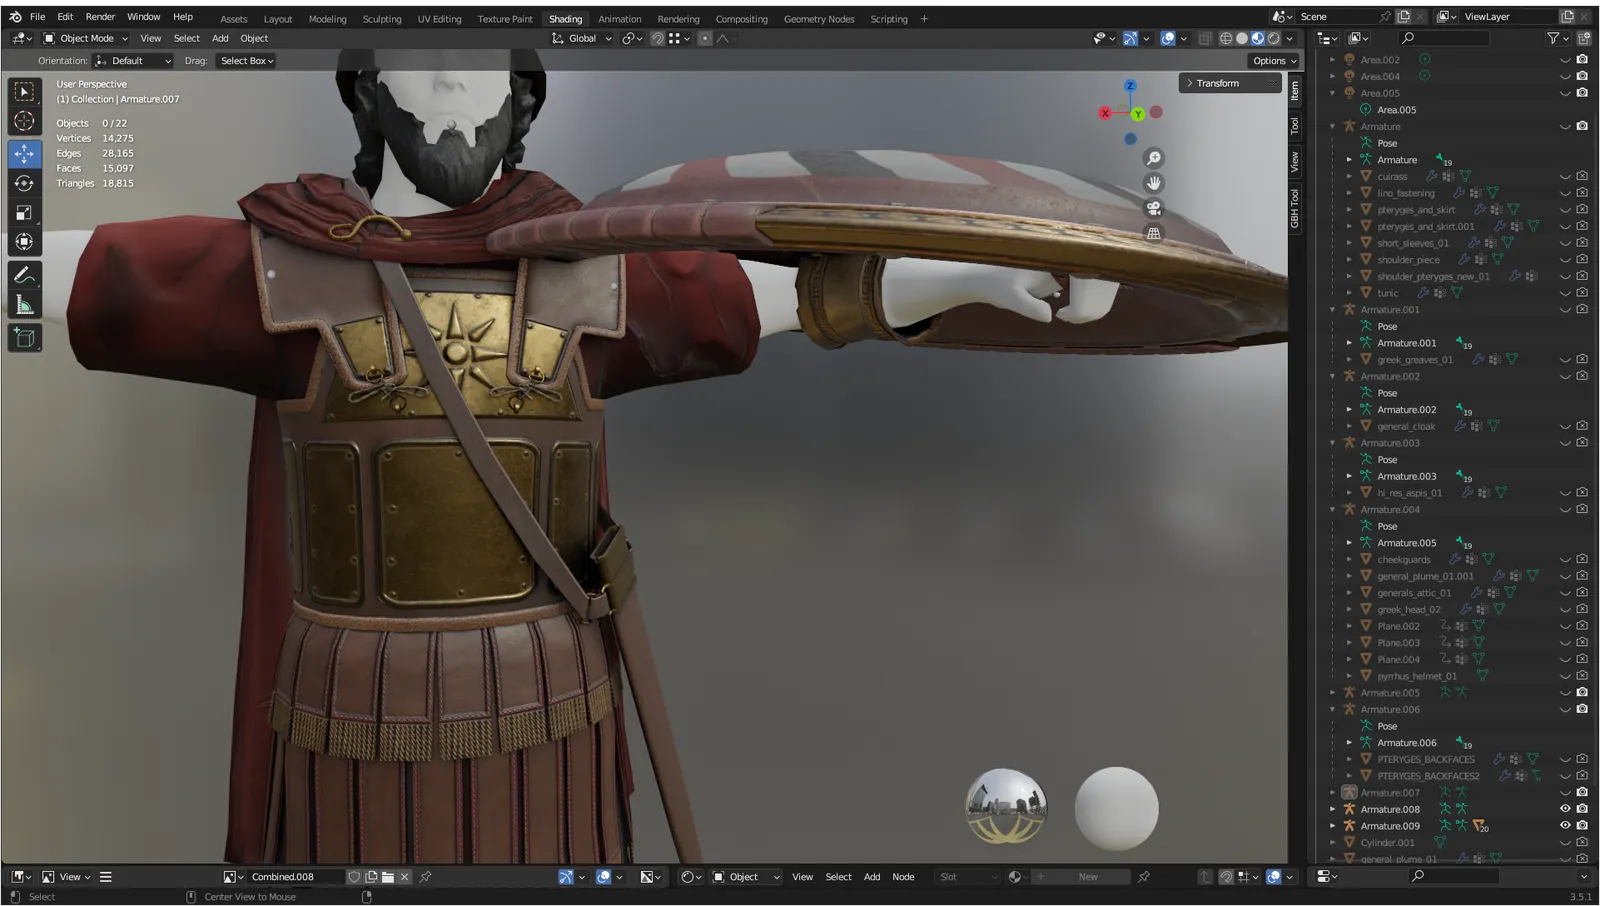Select the Measure tool
Screen dimensions: 1600x906
click(x=24, y=305)
